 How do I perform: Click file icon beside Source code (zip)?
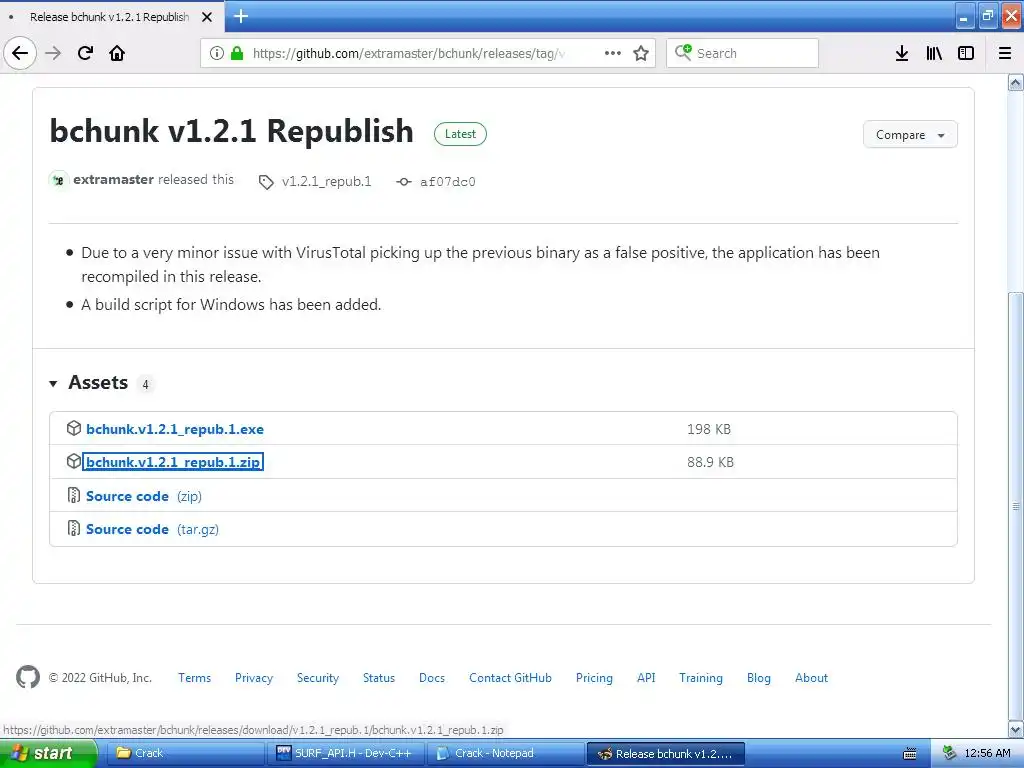tap(74, 495)
